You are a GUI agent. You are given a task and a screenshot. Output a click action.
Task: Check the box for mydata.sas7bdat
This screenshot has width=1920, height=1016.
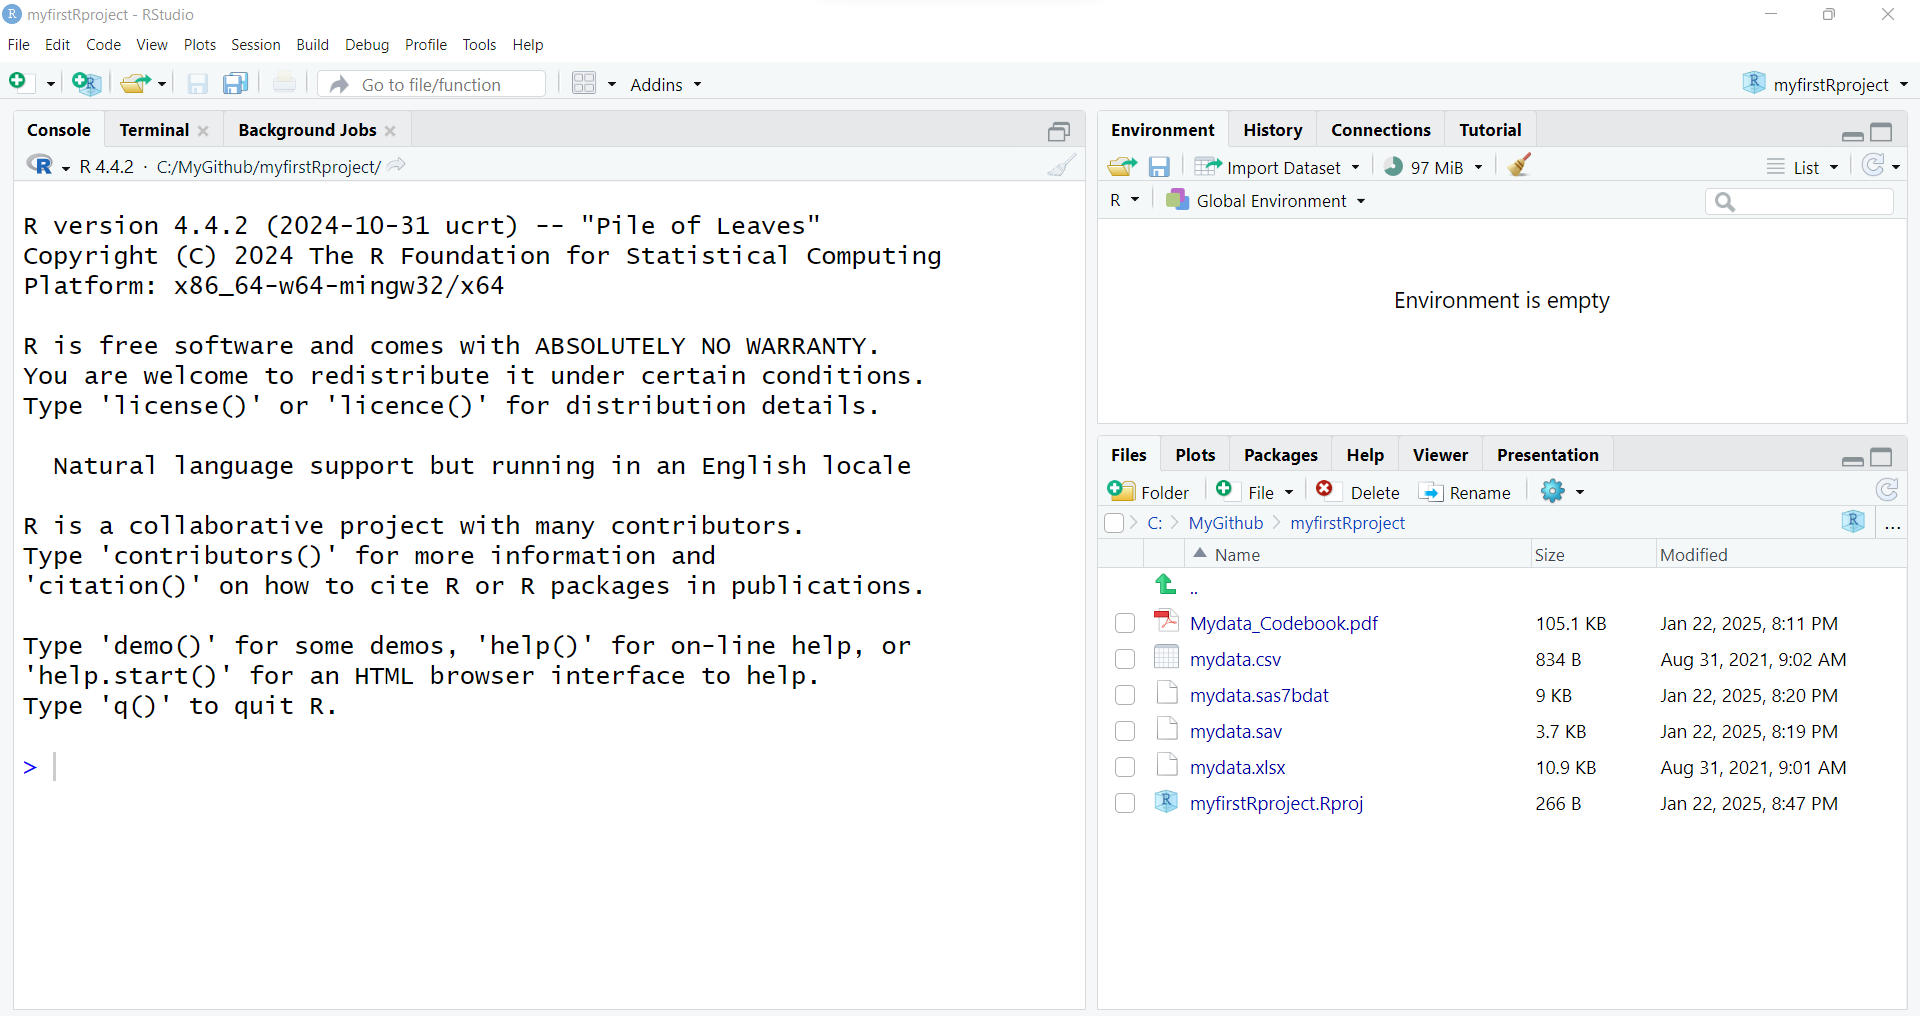coord(1125,695)
